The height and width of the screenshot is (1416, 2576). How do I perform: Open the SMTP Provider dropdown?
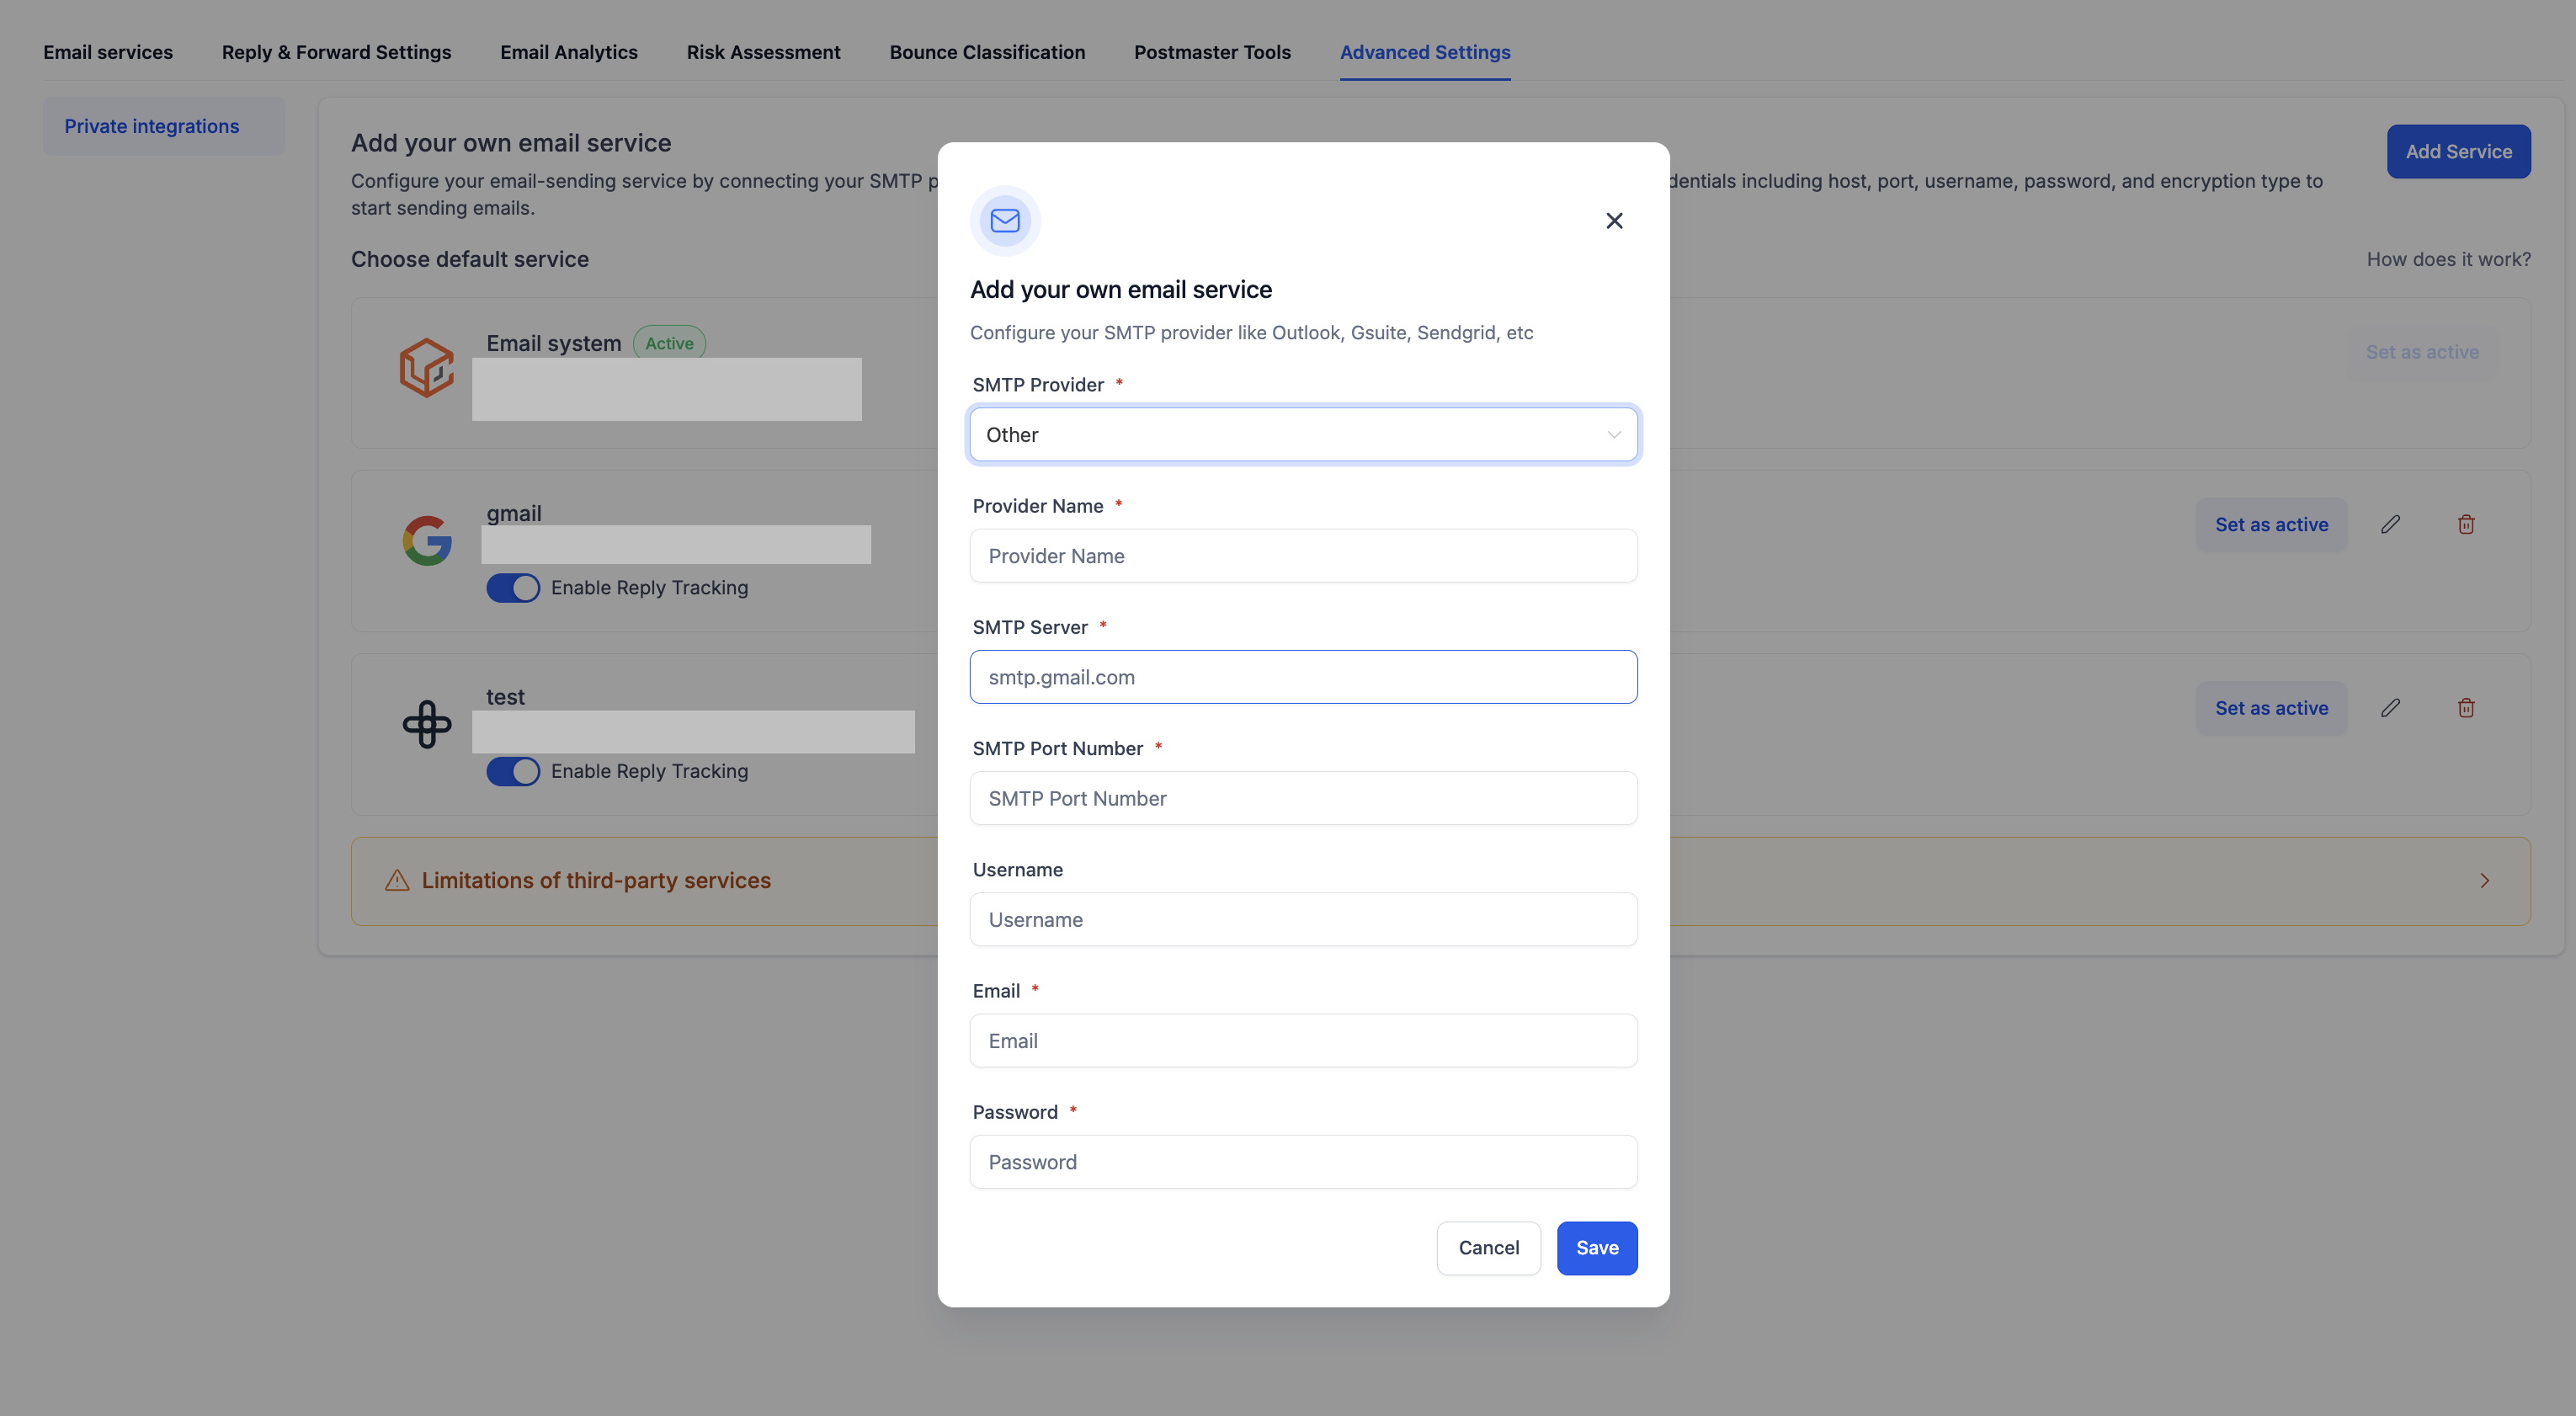pyautogui.click(x=1302, y=434)
